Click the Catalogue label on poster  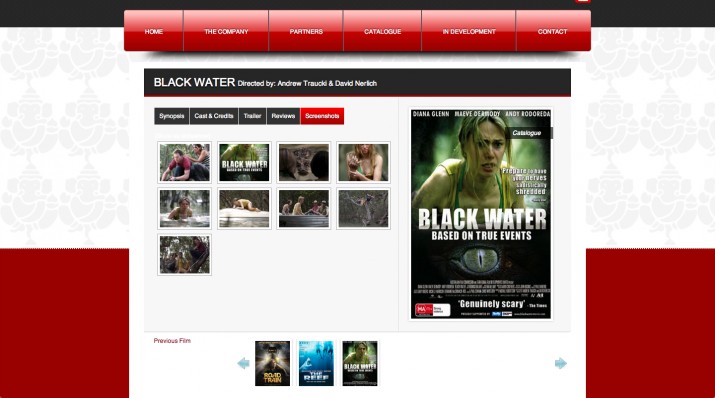point(527,133)
